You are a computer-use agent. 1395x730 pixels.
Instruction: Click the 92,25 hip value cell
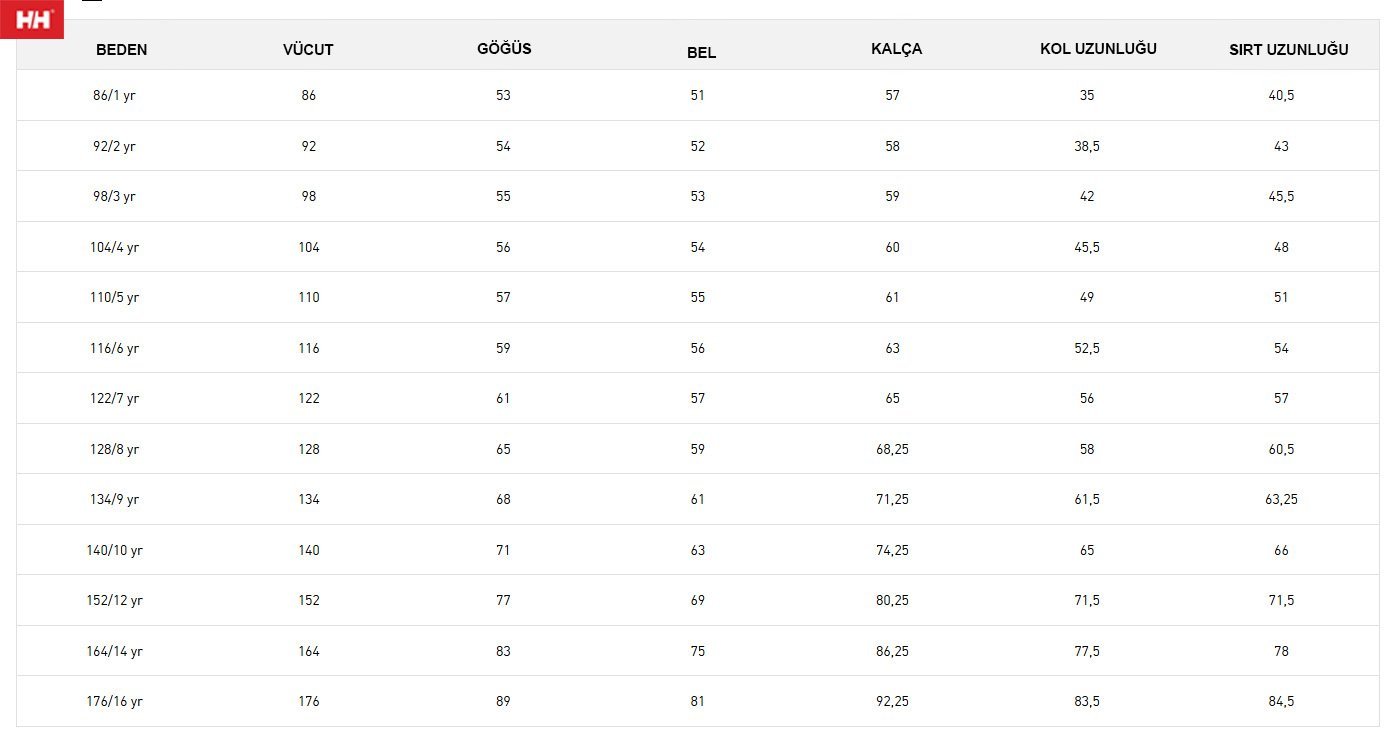tap(892, 701)
